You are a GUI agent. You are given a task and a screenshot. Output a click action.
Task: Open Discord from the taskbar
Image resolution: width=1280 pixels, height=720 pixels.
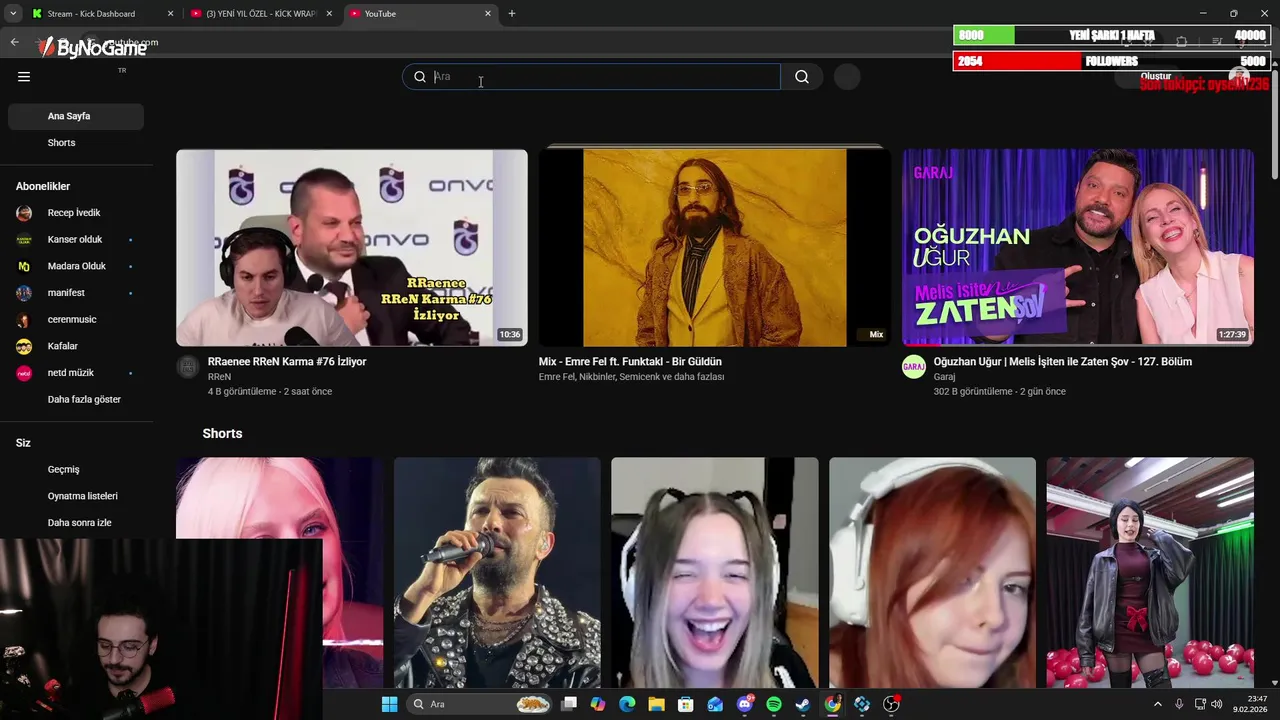click(x=745, y=704)
